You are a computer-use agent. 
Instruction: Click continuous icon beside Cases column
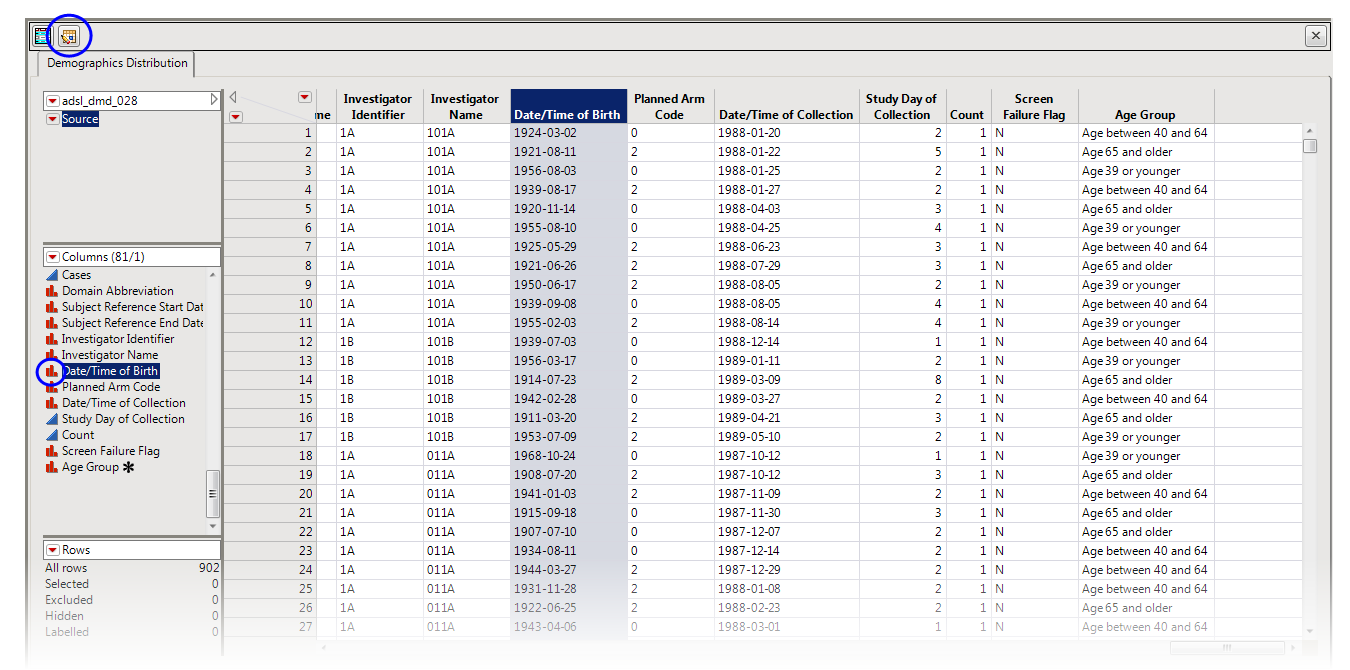(x=52, y=275)
